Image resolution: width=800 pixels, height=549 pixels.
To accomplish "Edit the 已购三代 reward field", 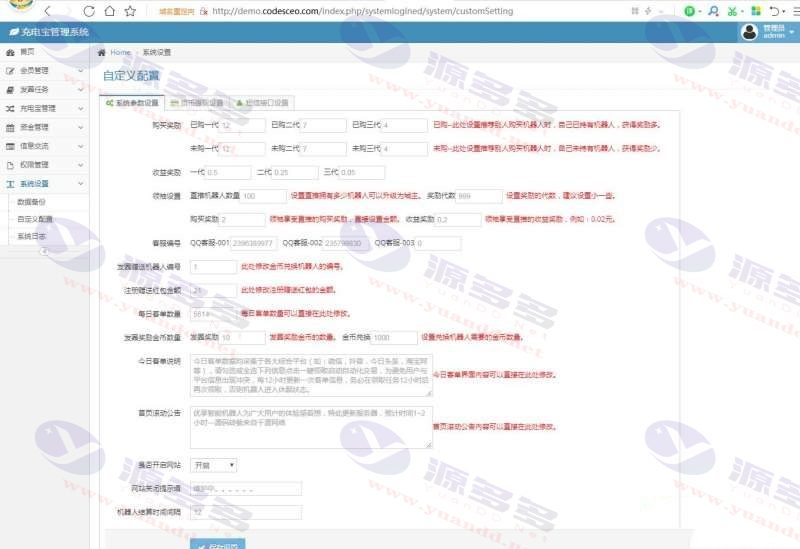I will coord(404,126).
